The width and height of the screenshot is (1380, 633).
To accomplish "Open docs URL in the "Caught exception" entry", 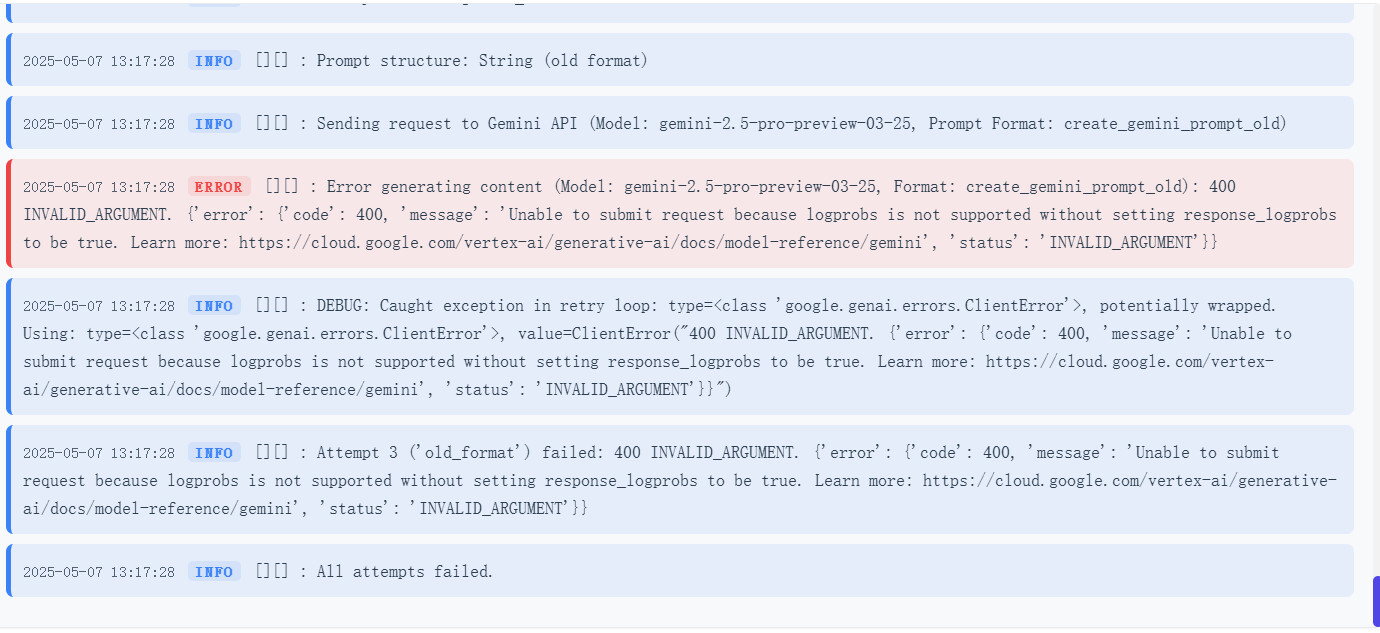I will point(1129,362).
